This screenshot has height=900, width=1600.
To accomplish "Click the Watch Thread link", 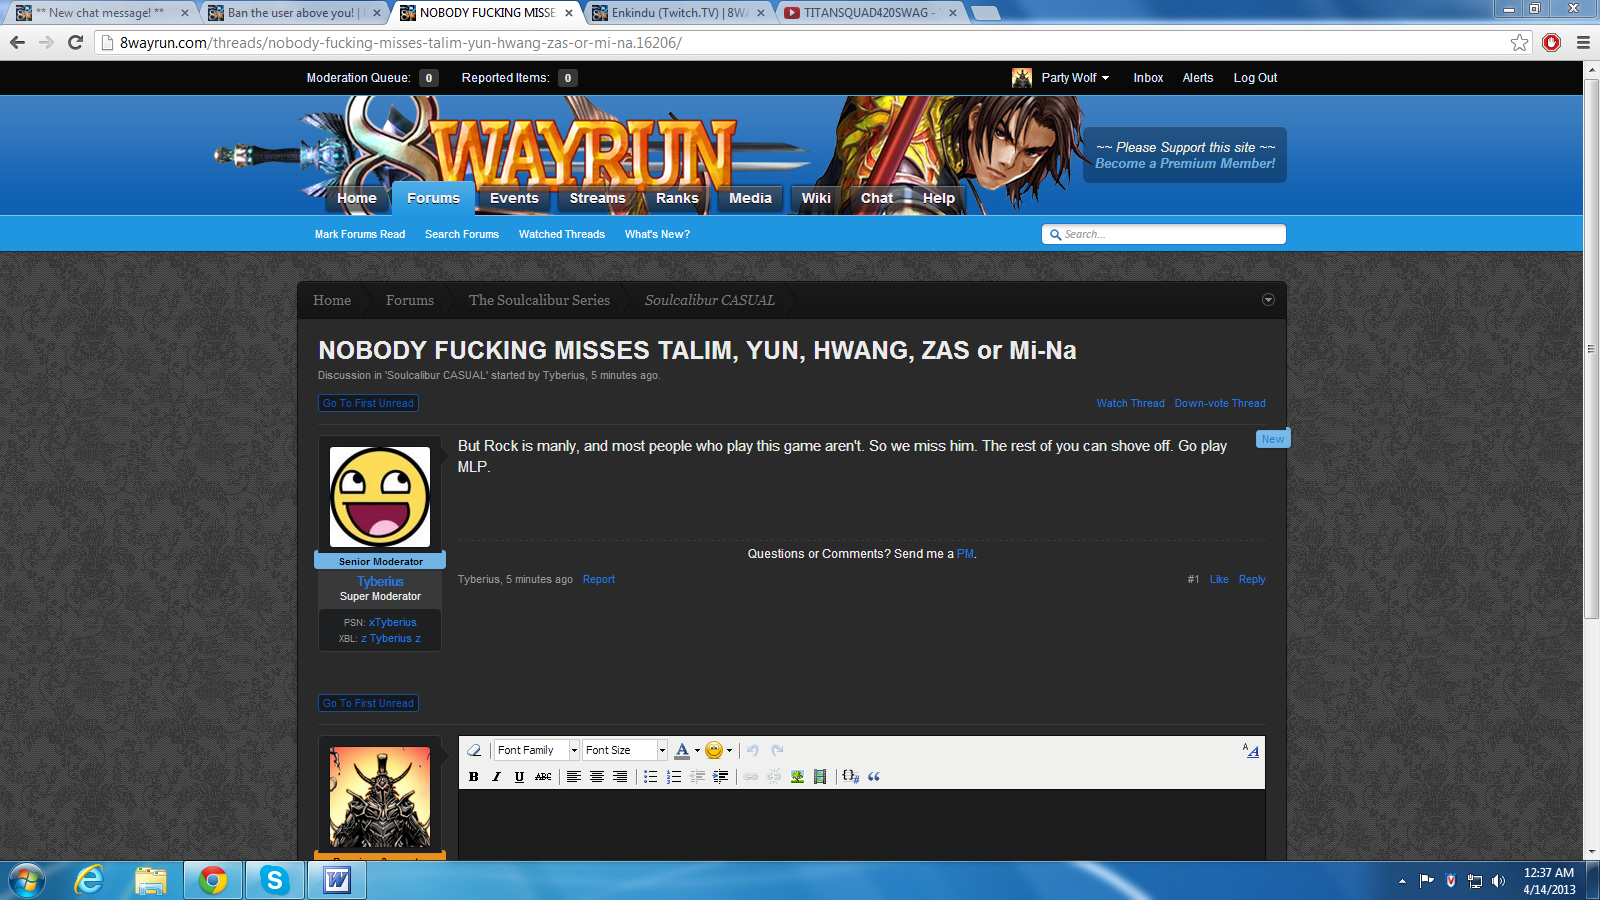I will [1130, 404].
